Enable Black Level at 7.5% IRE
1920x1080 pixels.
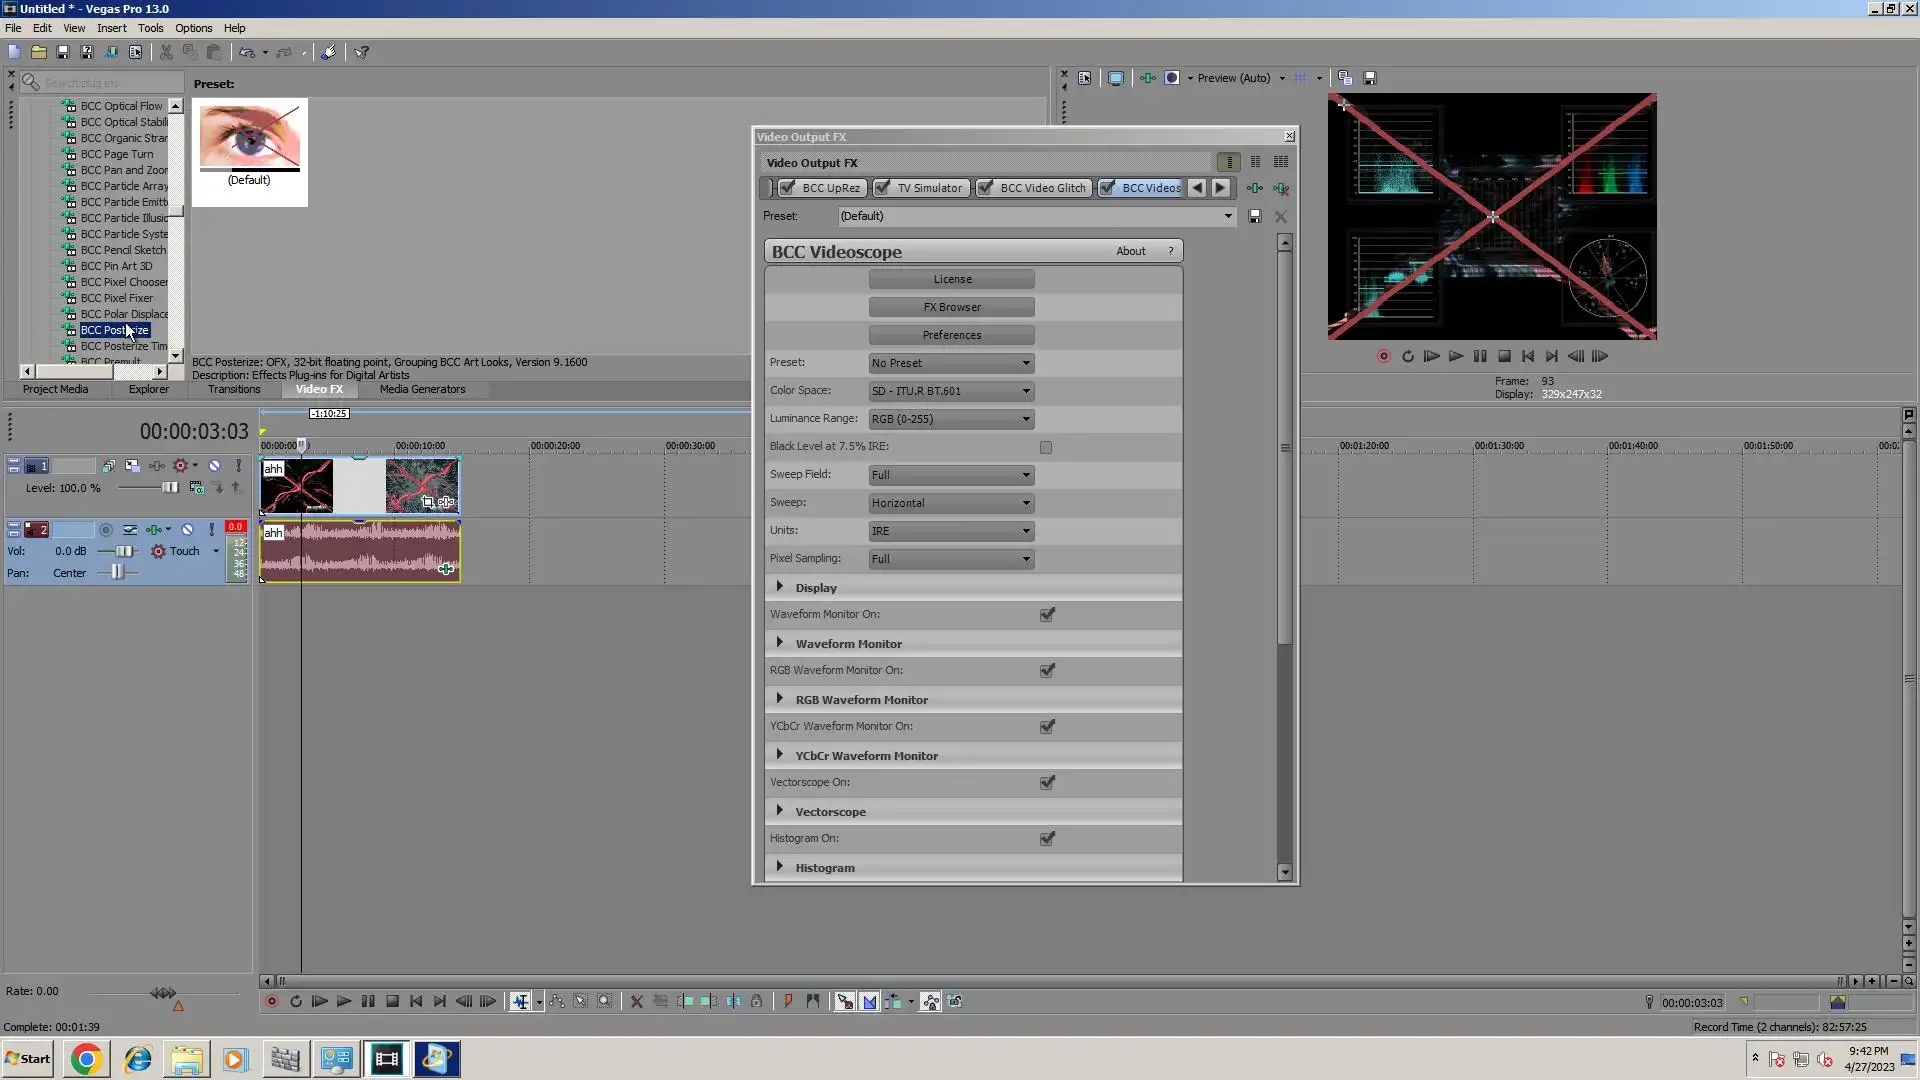[x=1046, y=447]
